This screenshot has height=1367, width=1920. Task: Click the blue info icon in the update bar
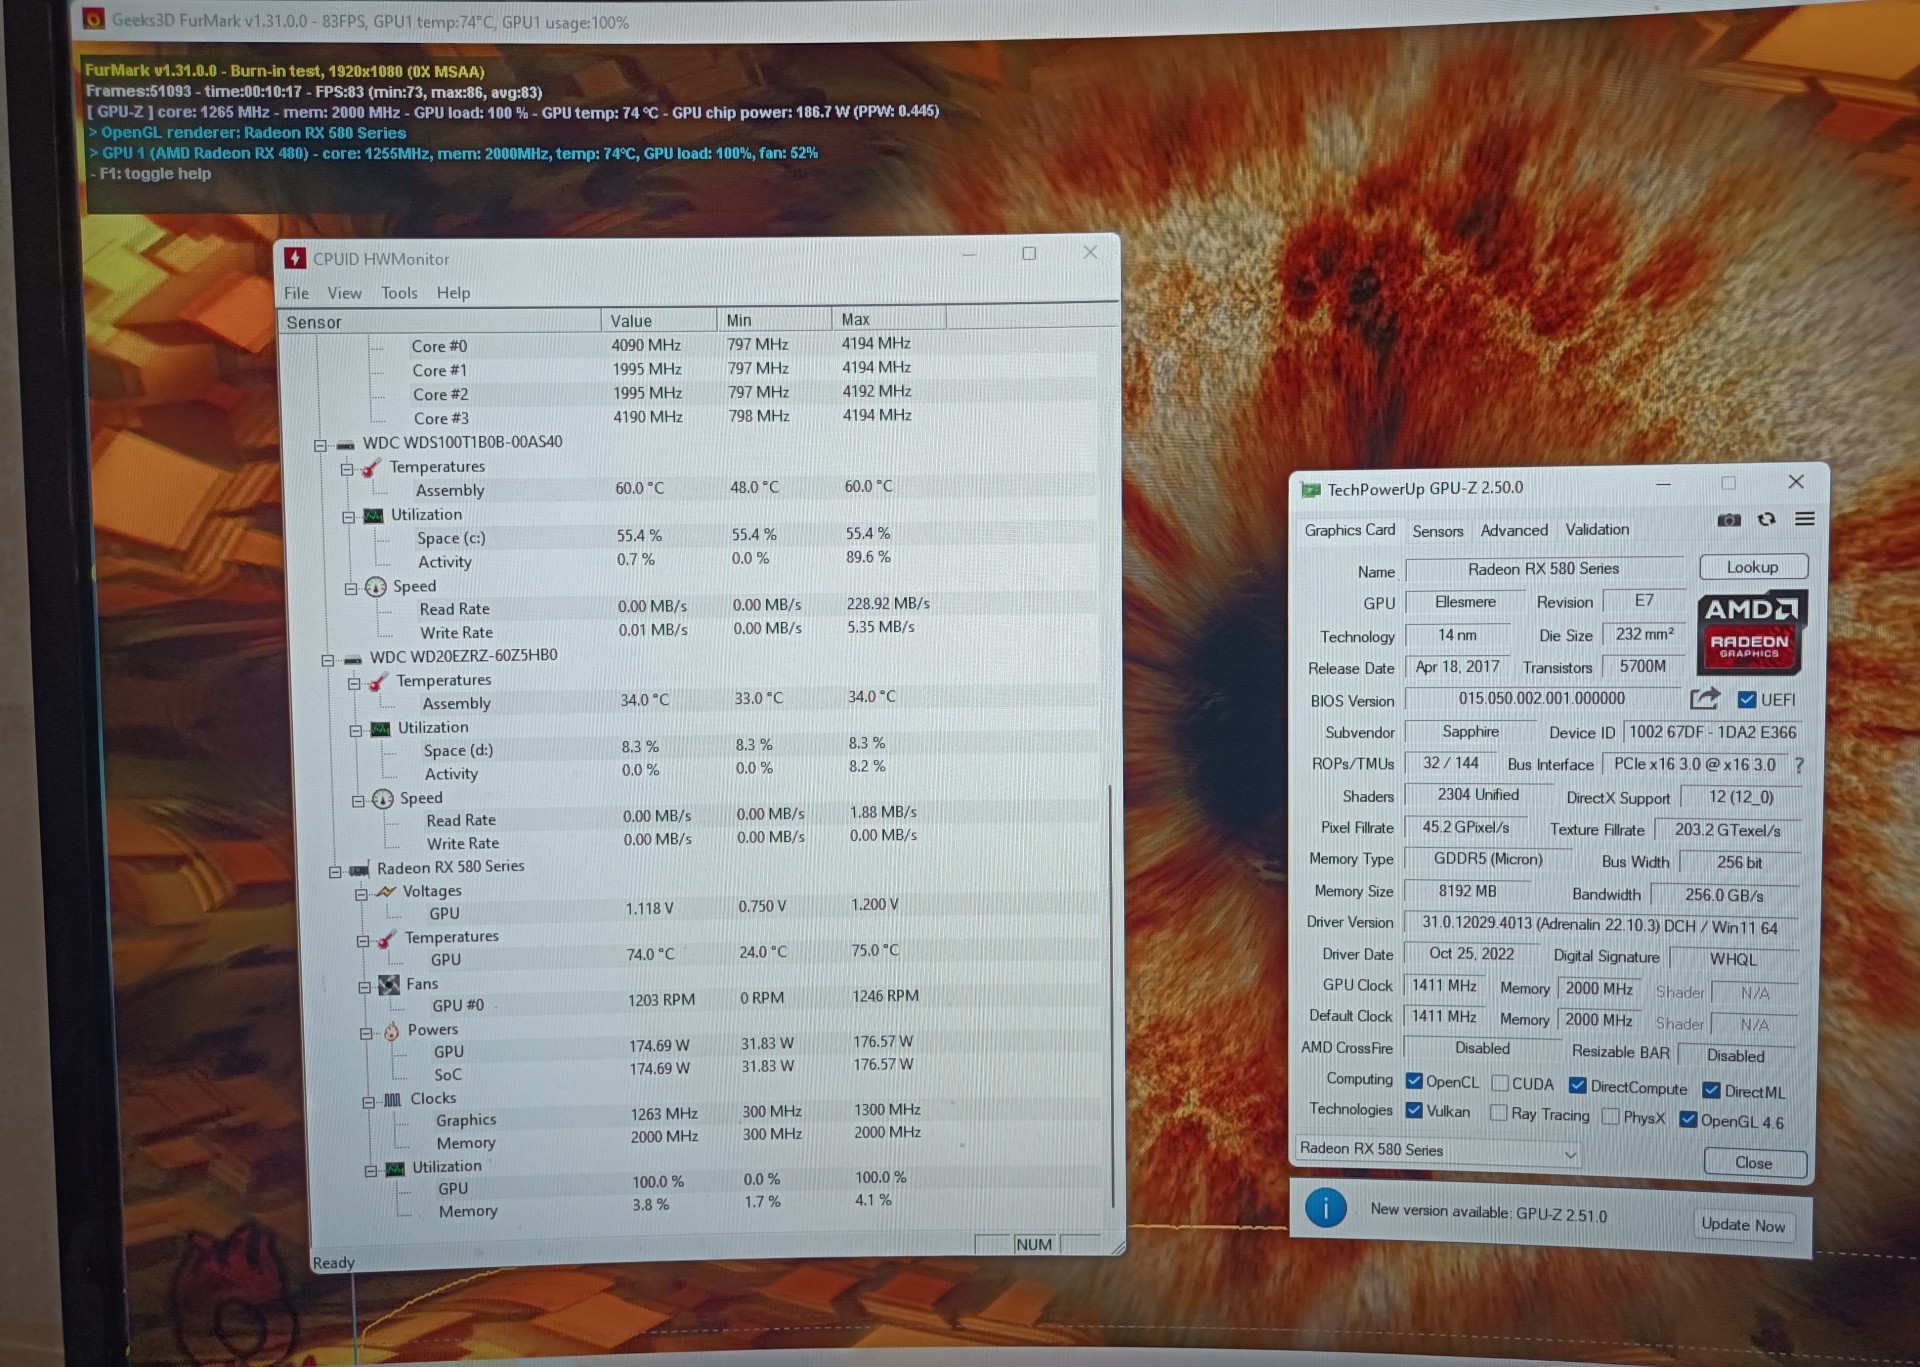point(1326,1209)
